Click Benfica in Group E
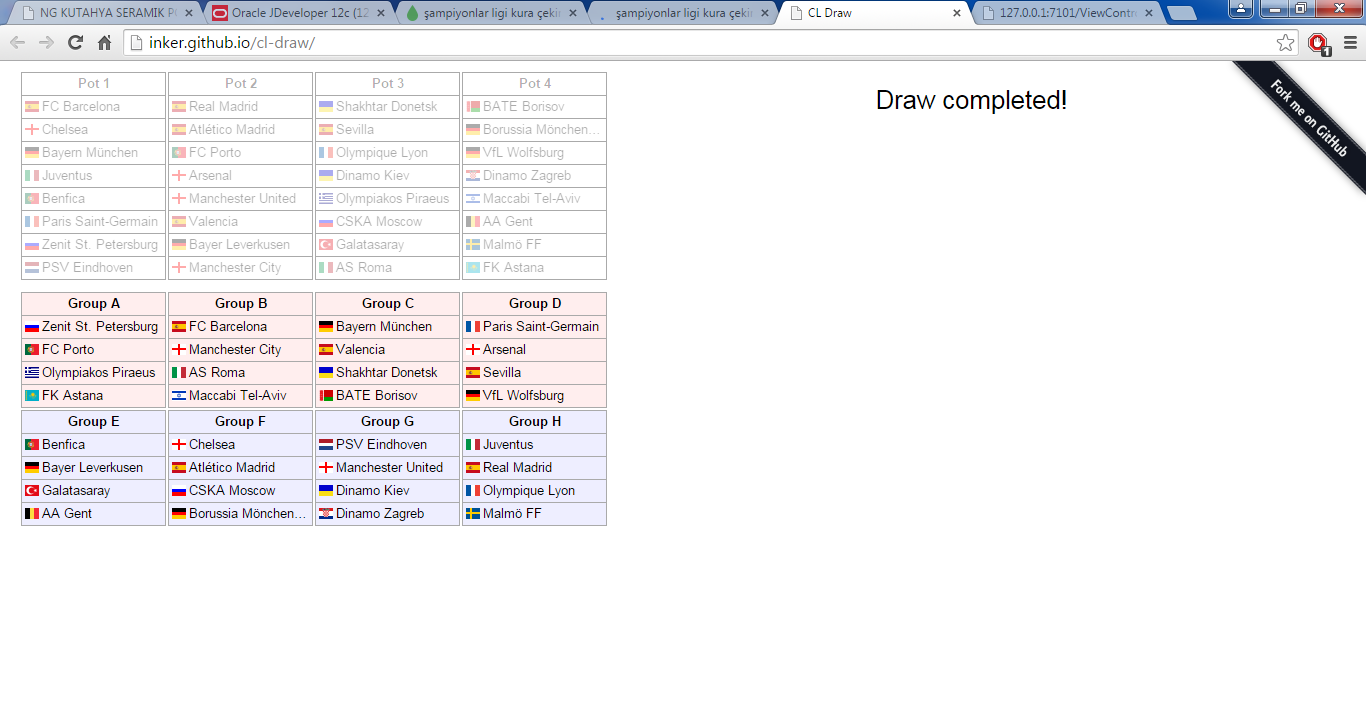Viewport: 1366px width, 728px height. (94, 445)
